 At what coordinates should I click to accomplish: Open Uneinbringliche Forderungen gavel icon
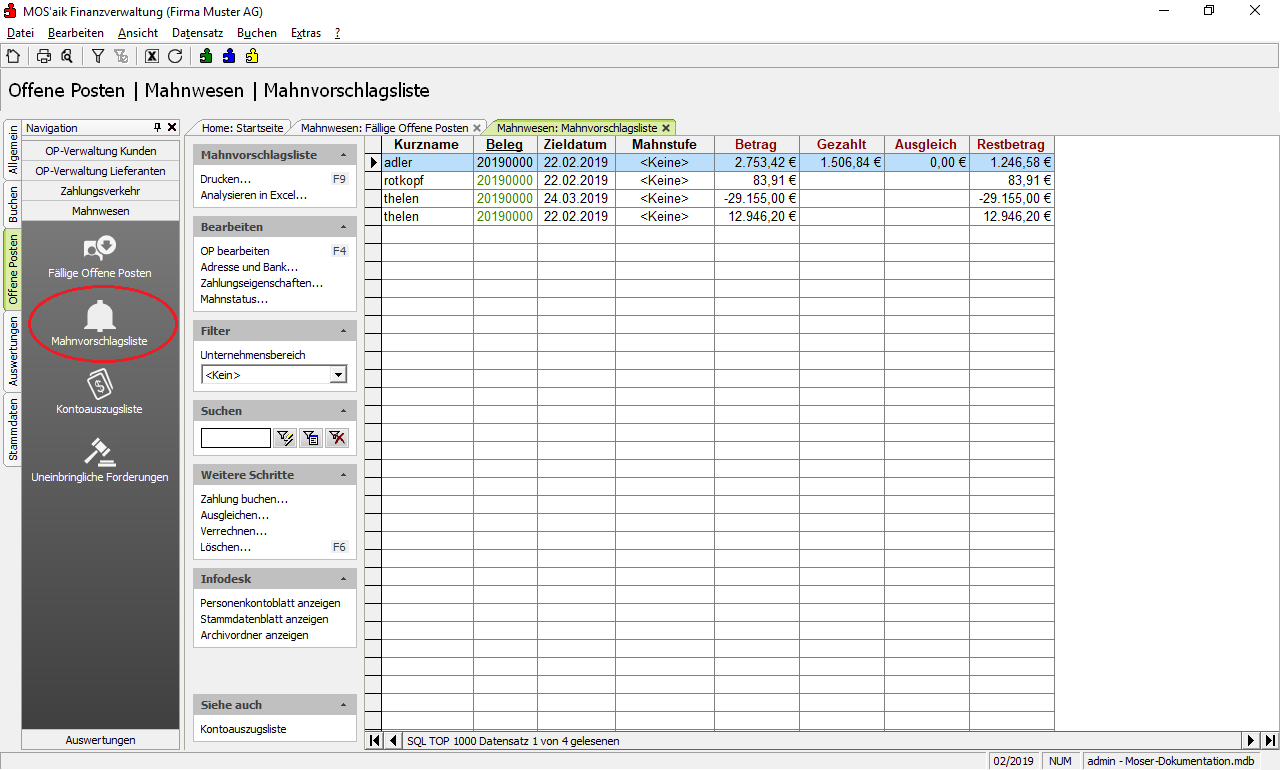point(100,461)
